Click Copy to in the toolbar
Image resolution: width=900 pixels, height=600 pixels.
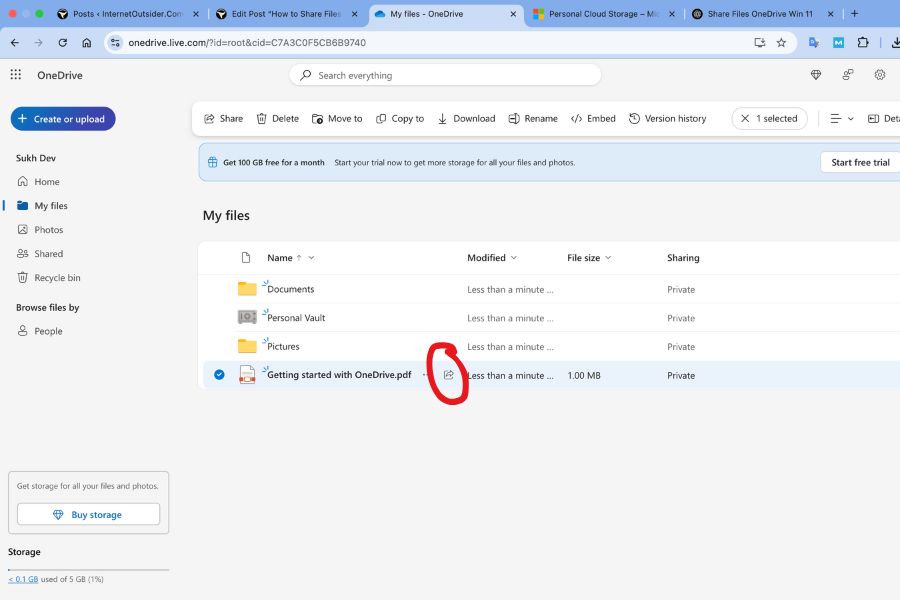pyautogui.click(x=400, y=118)
